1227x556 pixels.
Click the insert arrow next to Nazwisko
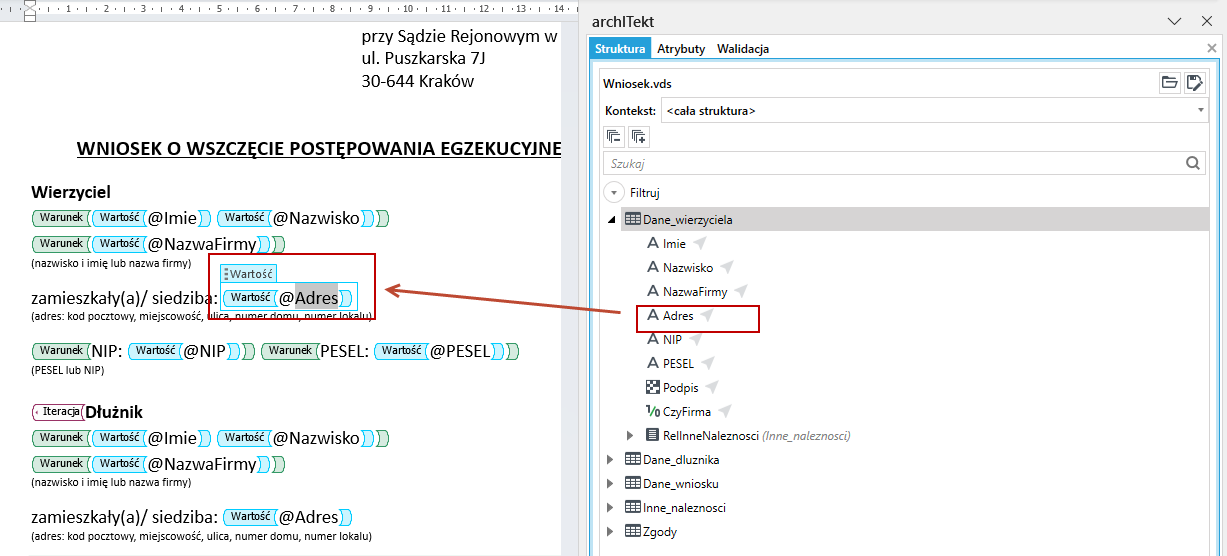coord(727,267)
